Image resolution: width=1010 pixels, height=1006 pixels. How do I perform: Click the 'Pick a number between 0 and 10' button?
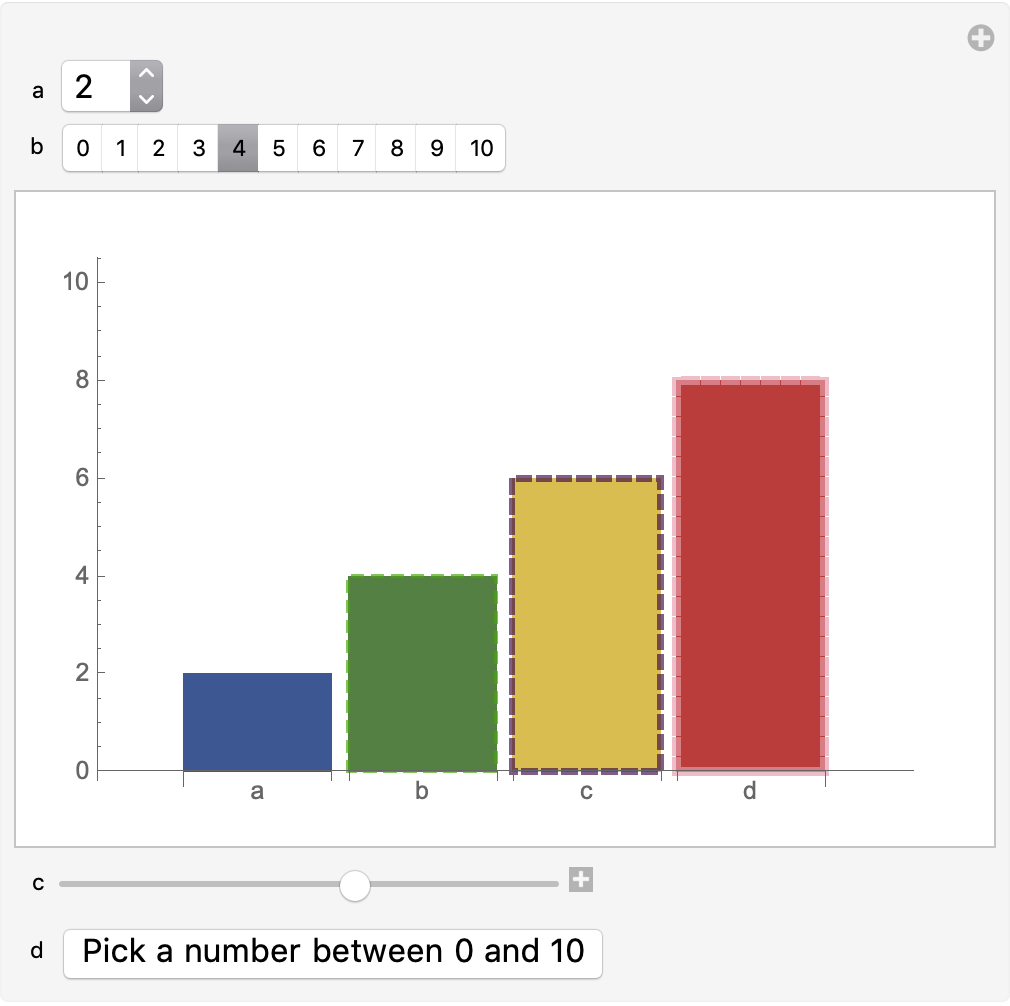(333, 953)
